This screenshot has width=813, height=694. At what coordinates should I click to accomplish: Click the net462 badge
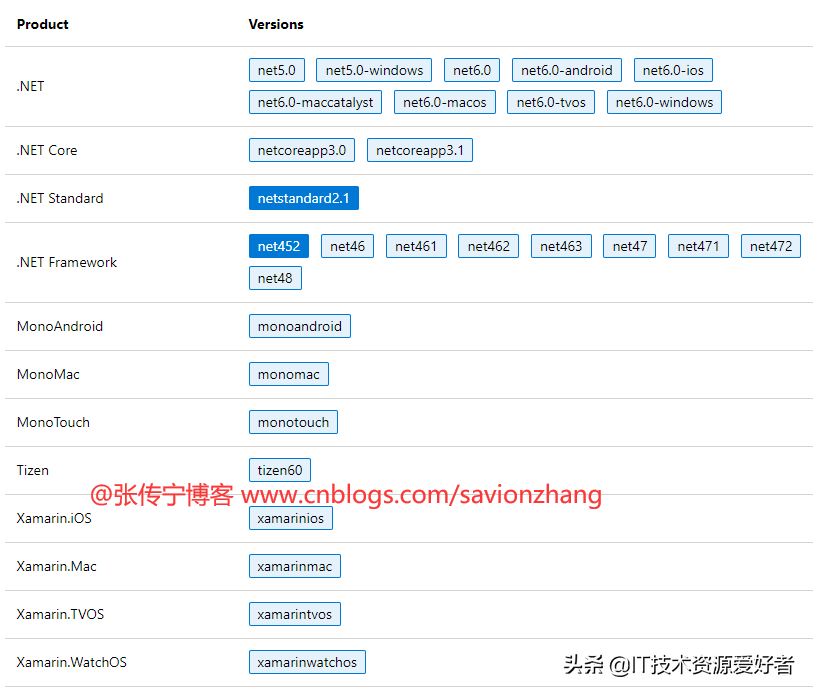coord(488,246)
